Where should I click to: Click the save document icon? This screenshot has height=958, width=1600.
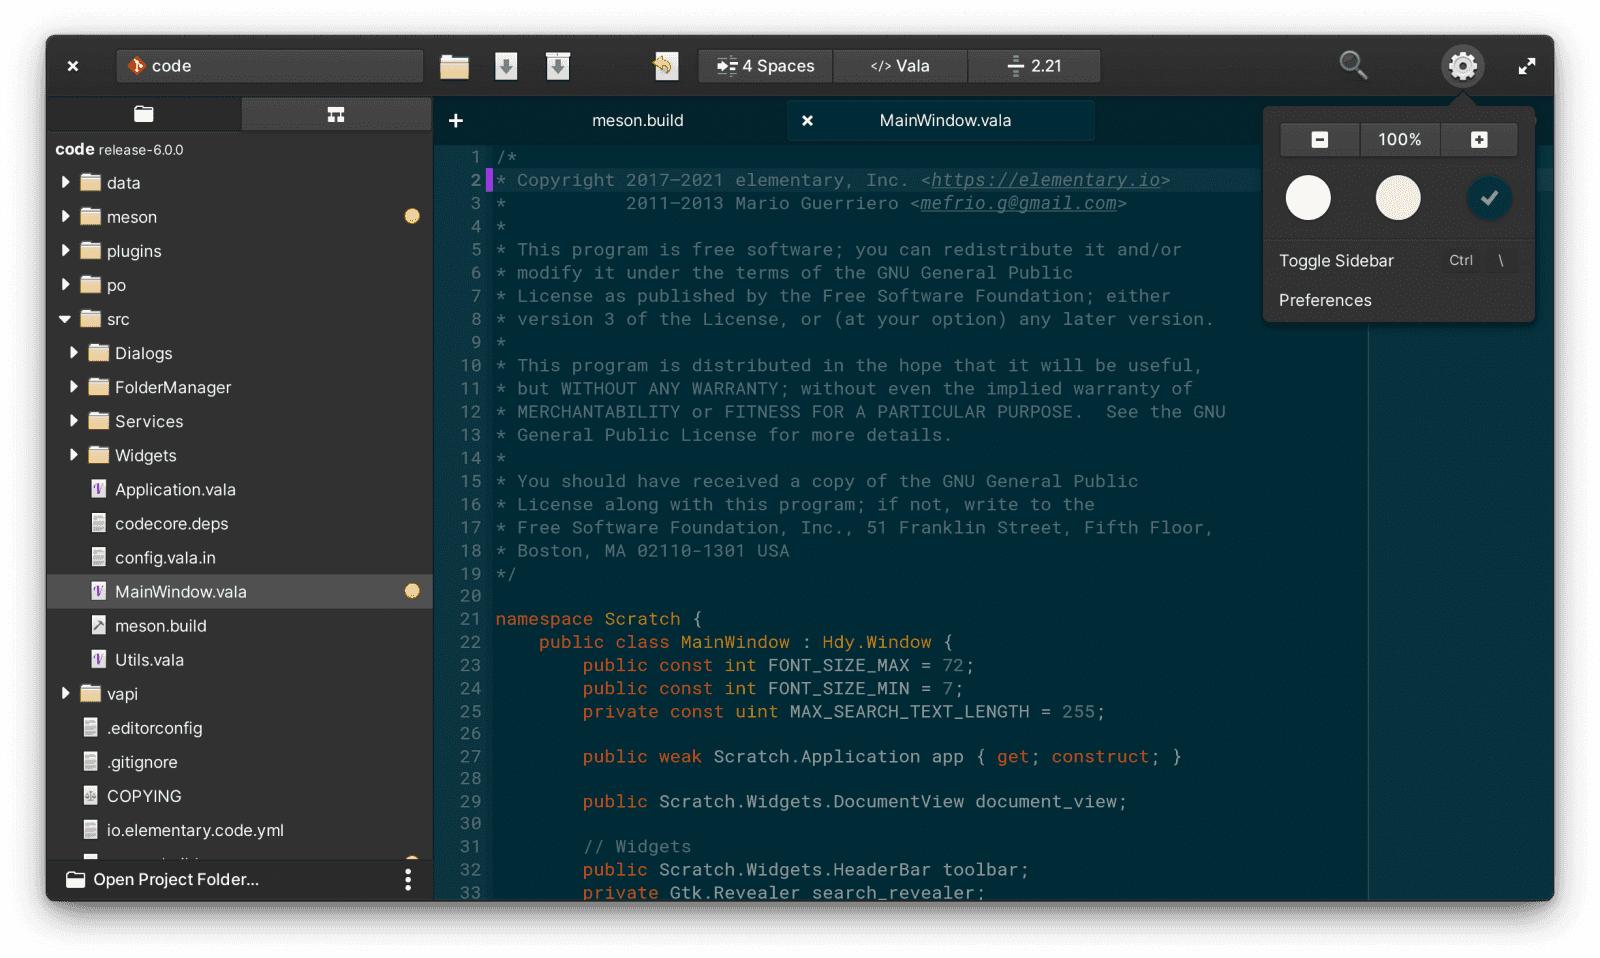point(506,66)
